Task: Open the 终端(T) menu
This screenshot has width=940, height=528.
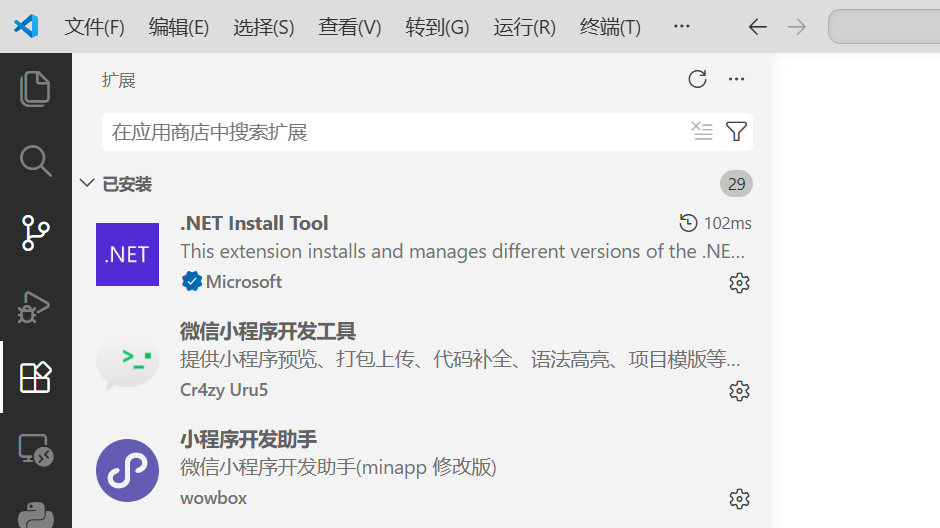Action: [x=610, y=27]
